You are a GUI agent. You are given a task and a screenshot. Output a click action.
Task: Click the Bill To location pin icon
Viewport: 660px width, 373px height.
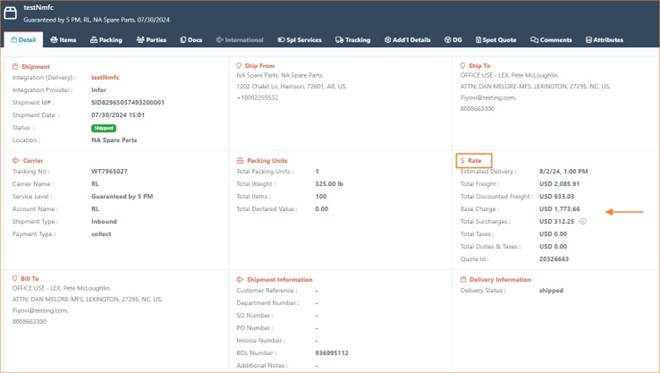coord(15,279)
